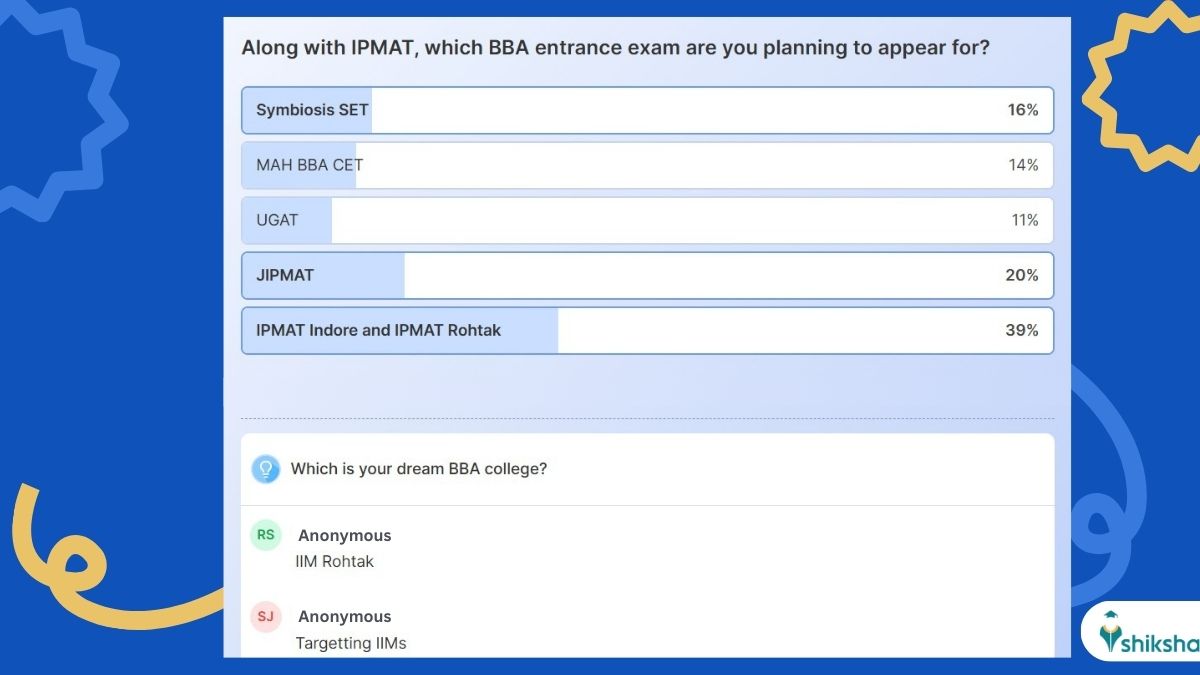1200x675 pixels.
Task: Click the 16% result on Symbiosis SET
Action: [x=1023, y=110]
